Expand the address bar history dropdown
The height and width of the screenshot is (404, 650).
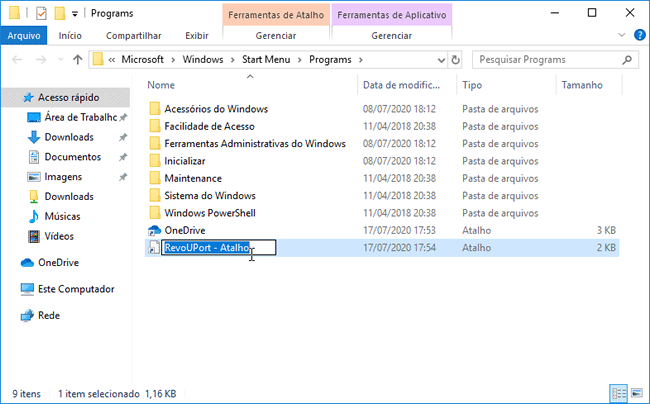pyautogui.click(x=440, y=59)
